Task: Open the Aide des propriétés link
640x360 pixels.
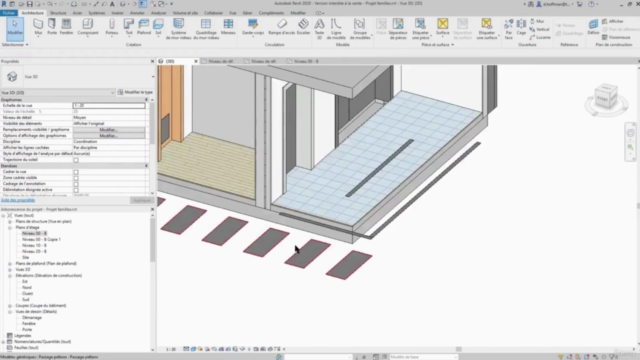Action: pyautogui.click(x=18, y=200)
